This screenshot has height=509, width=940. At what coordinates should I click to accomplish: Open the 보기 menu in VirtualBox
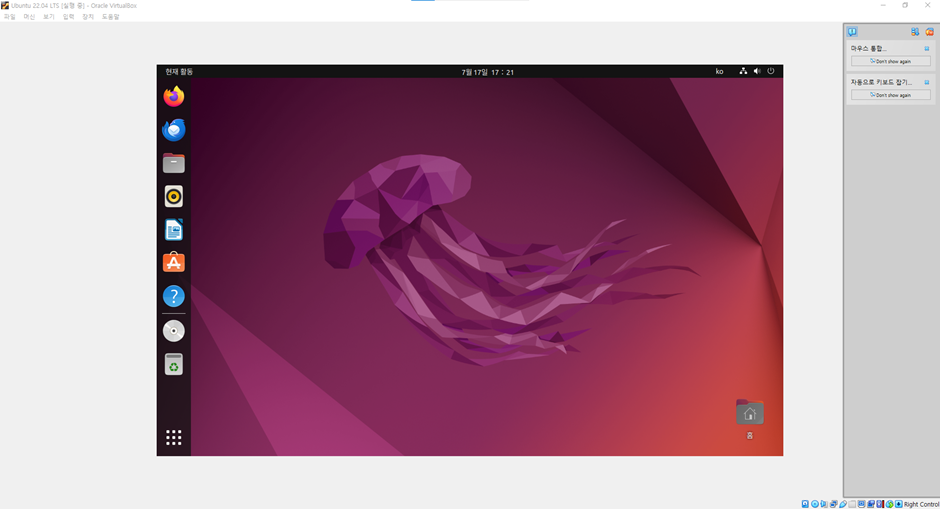[49, 17]
